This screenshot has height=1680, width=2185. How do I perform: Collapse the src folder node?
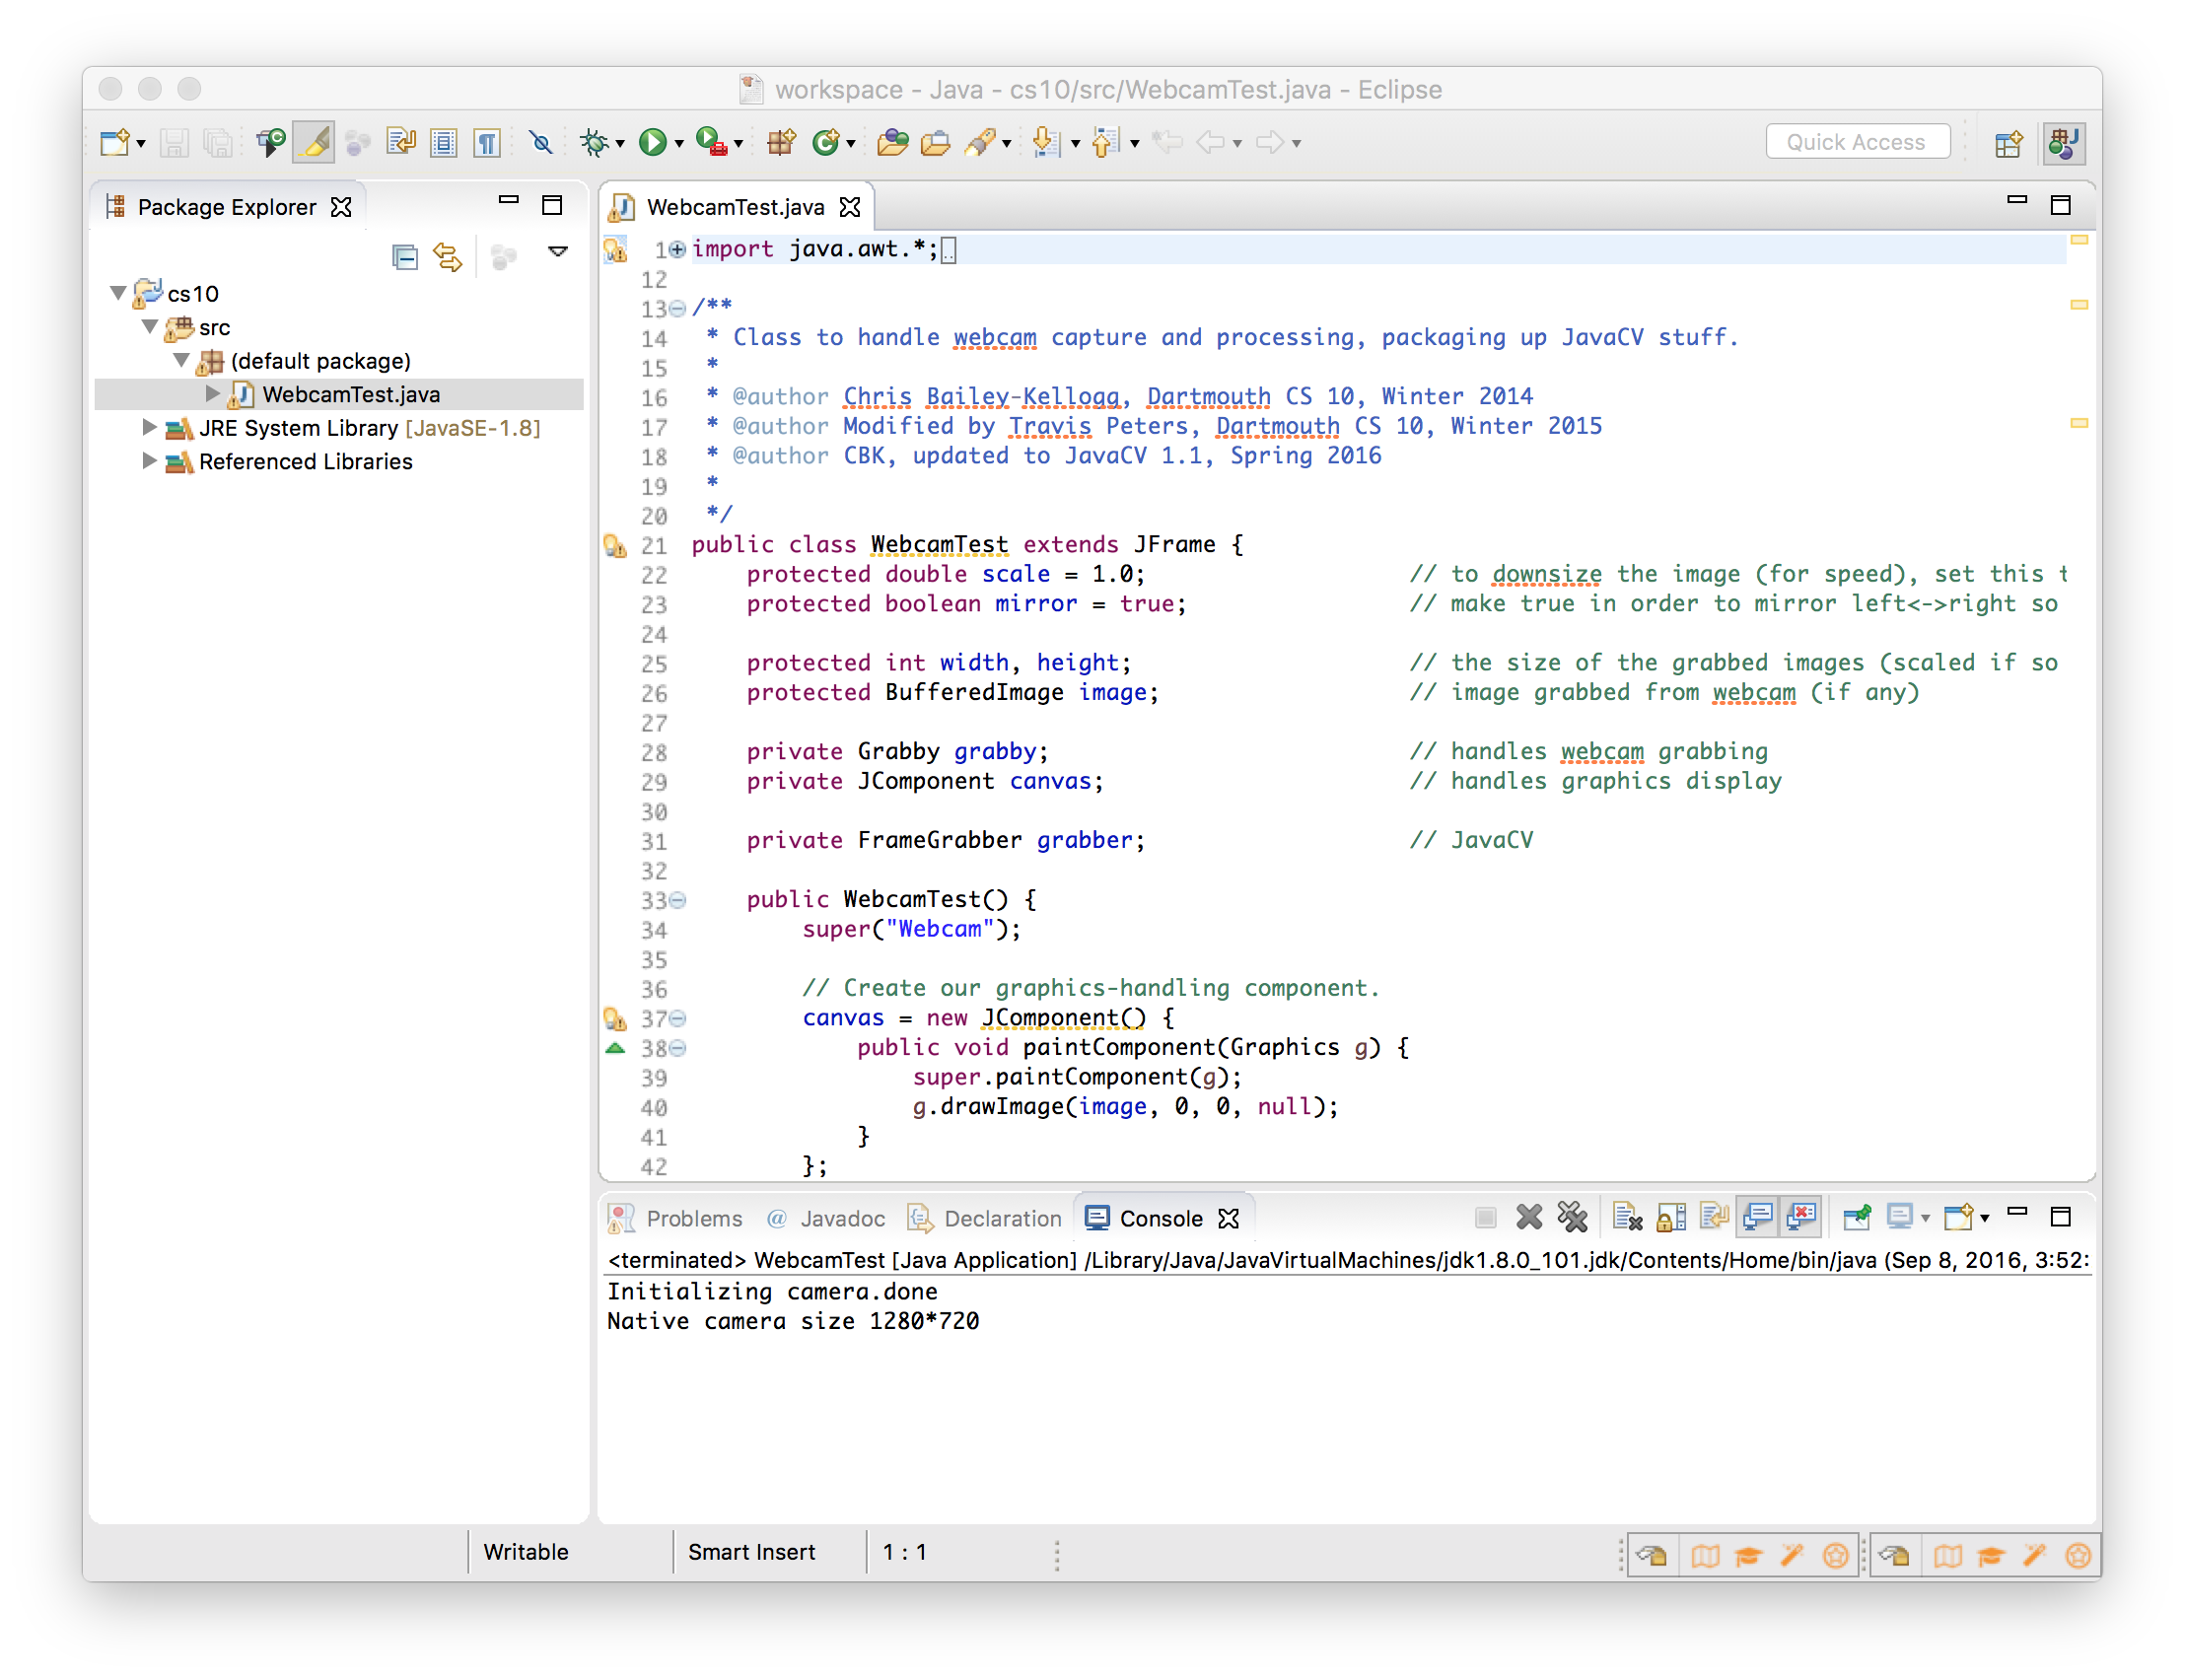(150, 326)
